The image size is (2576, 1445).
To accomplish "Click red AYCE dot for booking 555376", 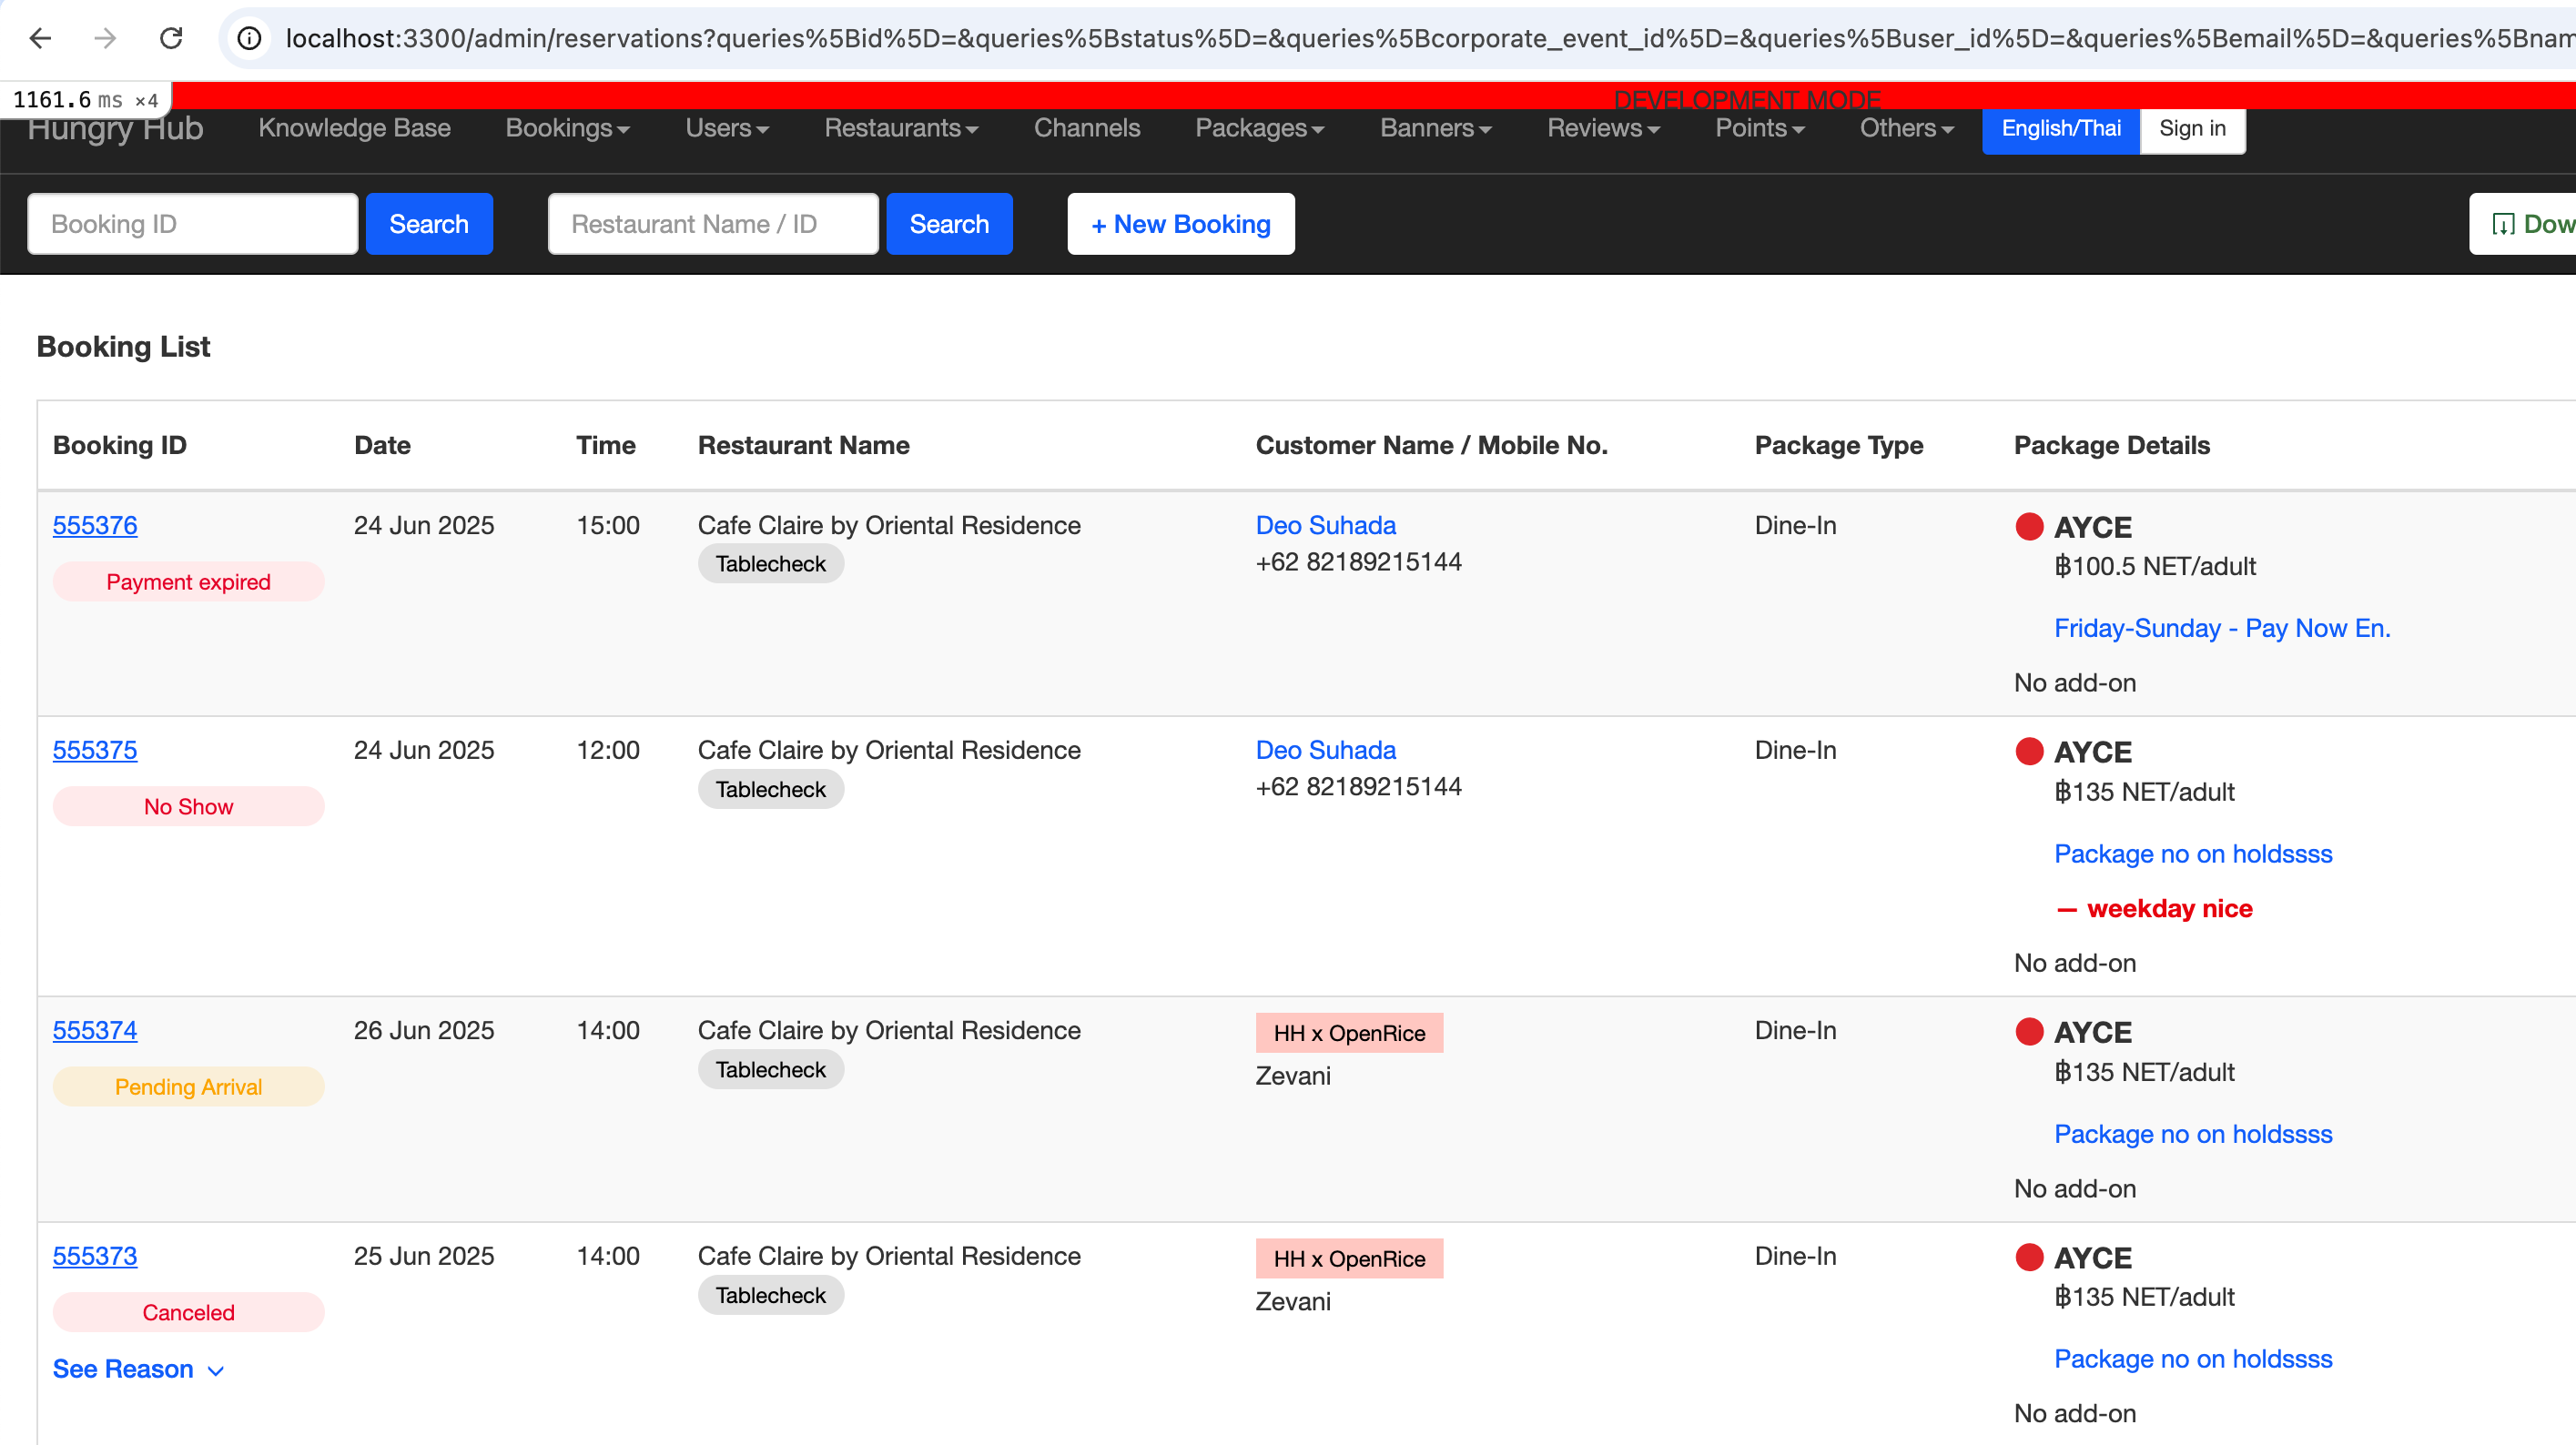I will tap(2029, 526).
